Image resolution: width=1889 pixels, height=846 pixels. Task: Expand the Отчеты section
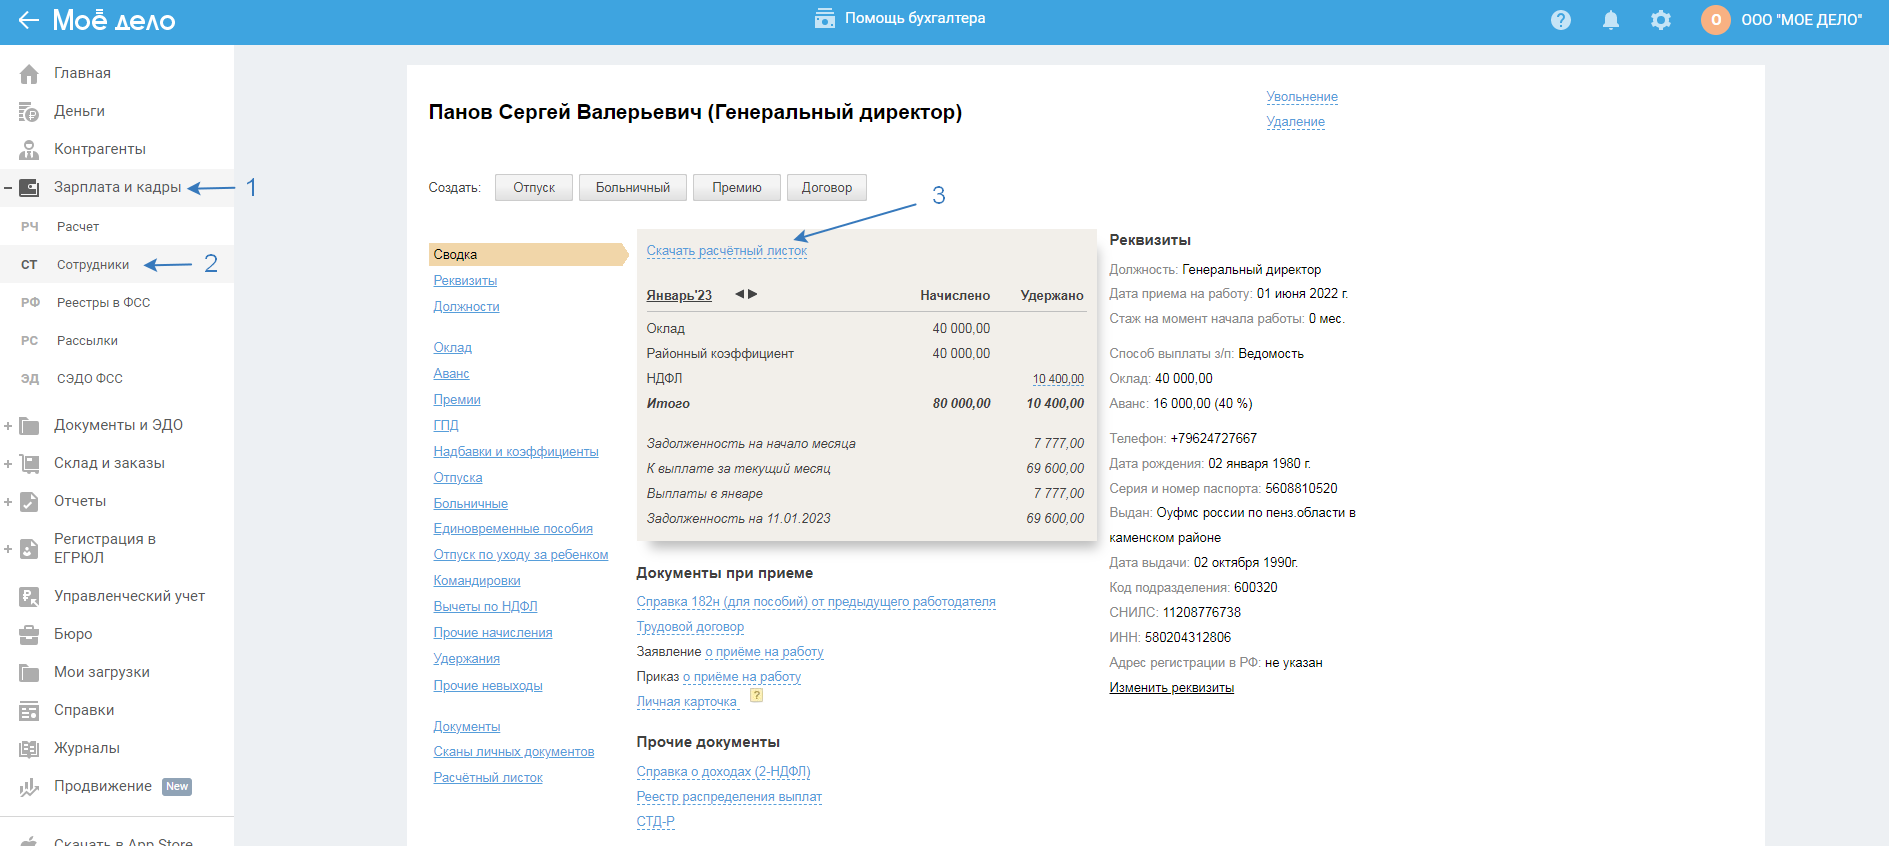(8, 502)
